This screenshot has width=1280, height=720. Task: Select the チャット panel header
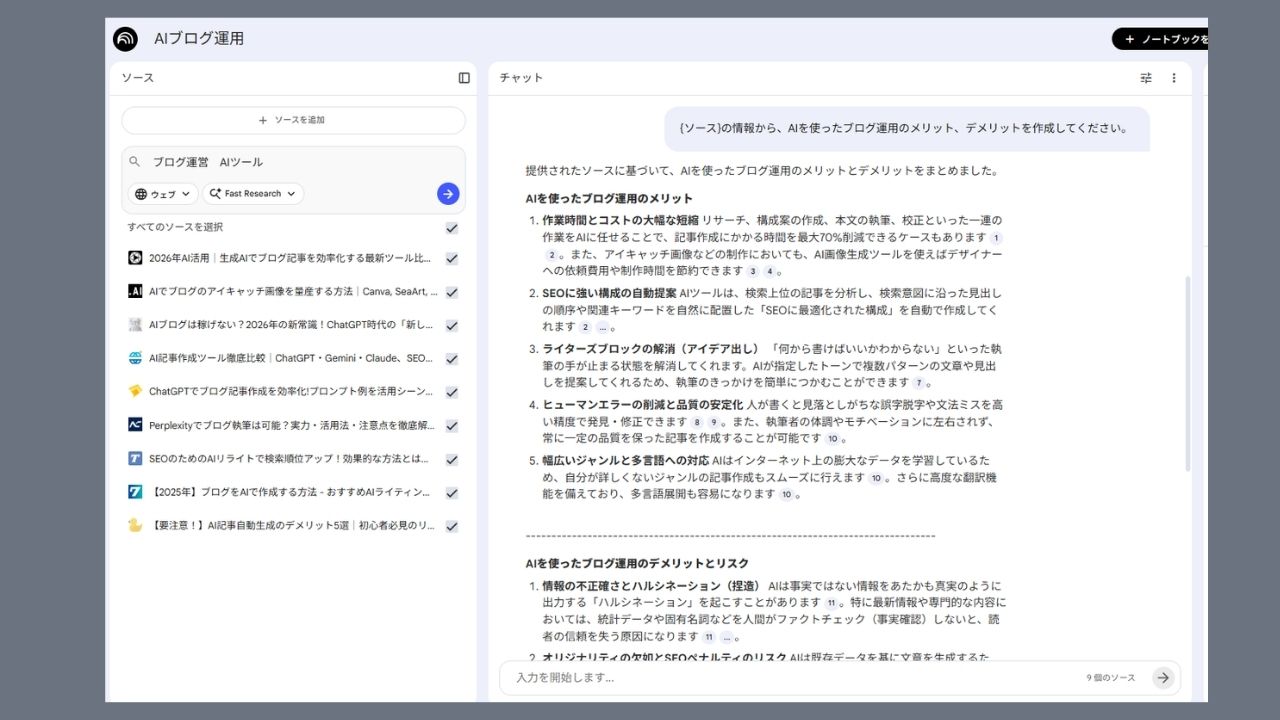pos(520,77)
